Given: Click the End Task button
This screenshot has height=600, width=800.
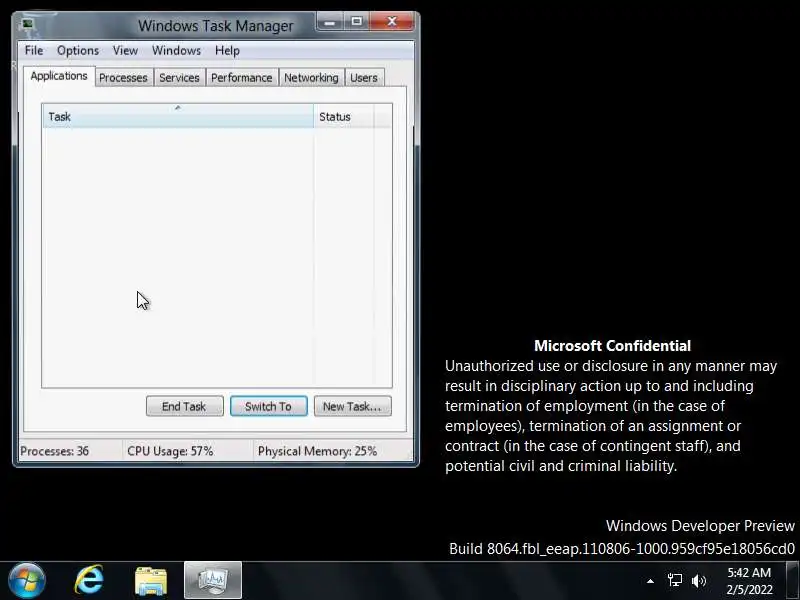Looking at the screenshot, I should 184,406.
